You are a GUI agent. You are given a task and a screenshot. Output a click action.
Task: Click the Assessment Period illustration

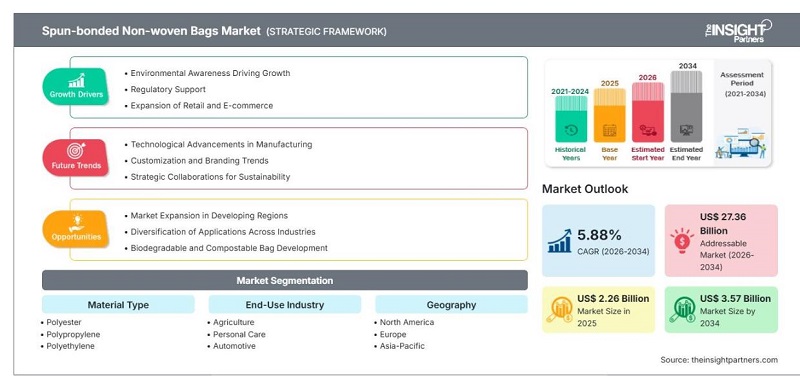(741, 143)
